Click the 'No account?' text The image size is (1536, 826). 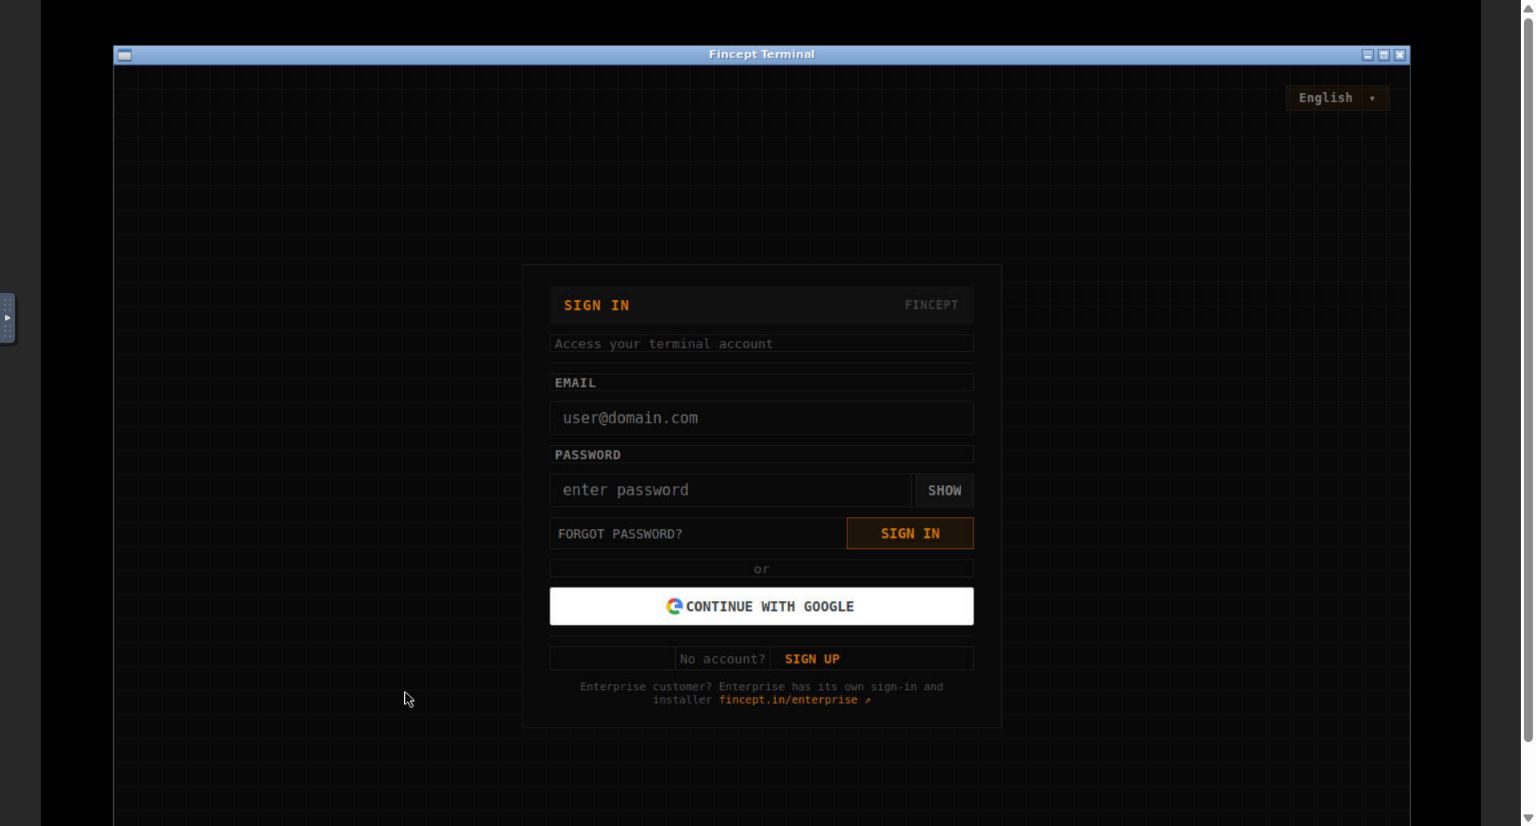(722, 659)
